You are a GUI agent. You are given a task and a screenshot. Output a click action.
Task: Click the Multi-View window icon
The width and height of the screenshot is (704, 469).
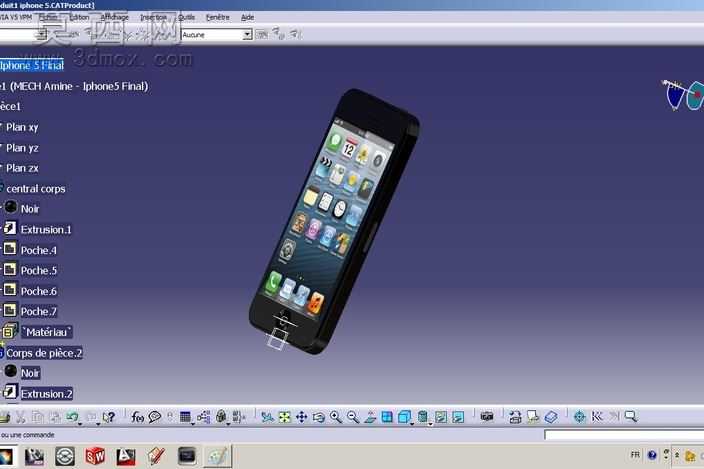pyautogui.click(x=387, y=417)
